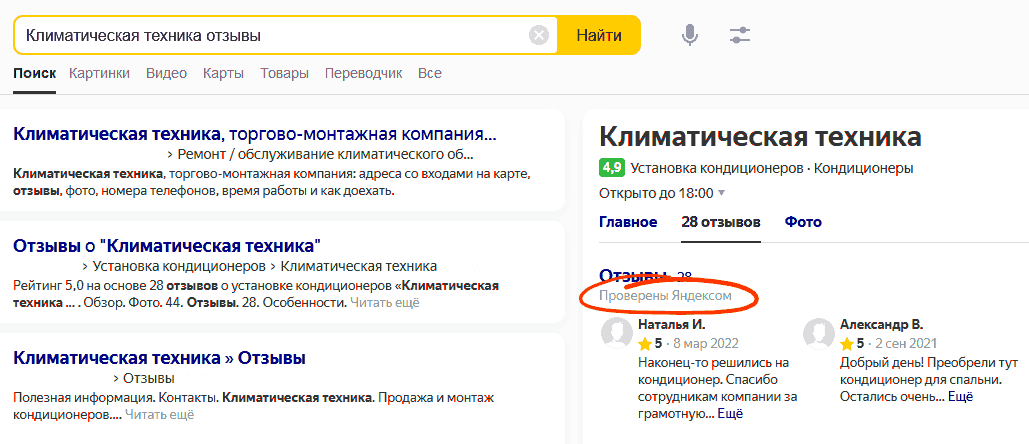
Task: Click Читать ещё under the Рейтинг 5,0 snippet
Action: point(385,303)
